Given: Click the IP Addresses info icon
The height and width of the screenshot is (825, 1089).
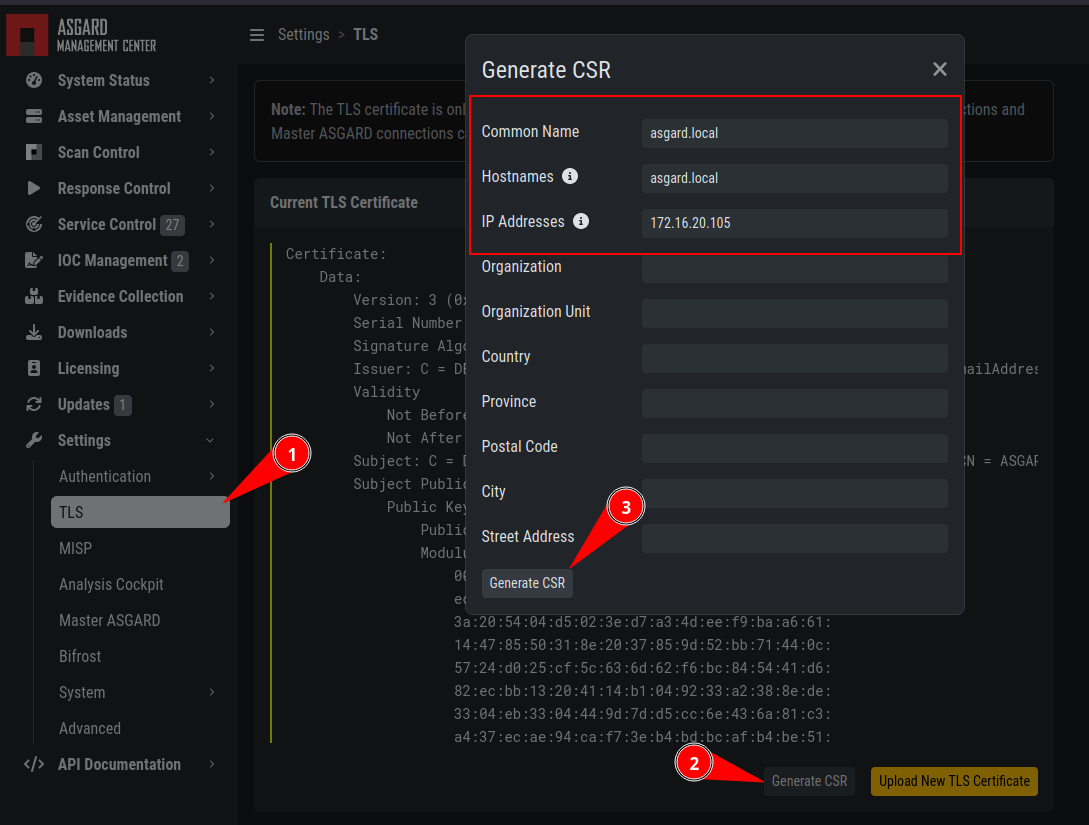Looking at the screenshot, I should (581, 222).
